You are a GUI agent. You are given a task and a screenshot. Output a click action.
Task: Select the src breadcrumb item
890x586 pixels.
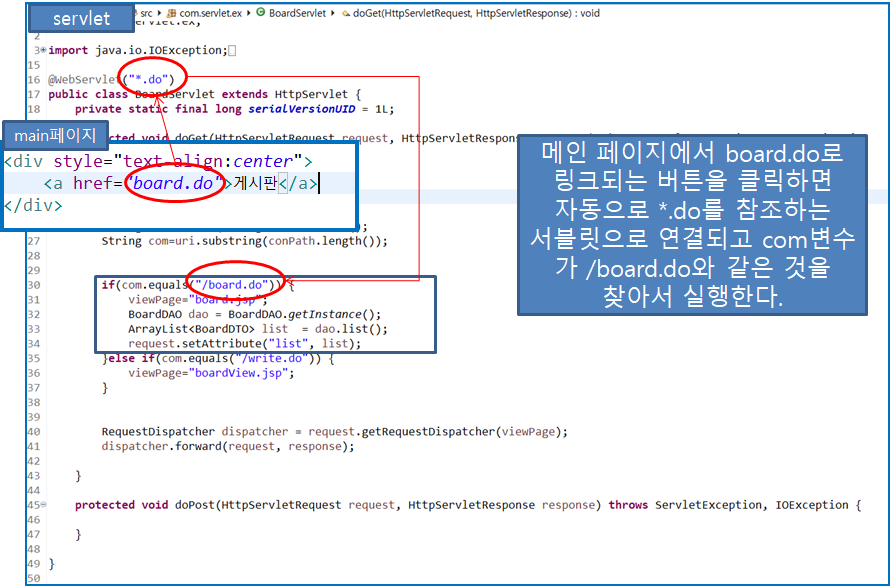tap(146, 13)
